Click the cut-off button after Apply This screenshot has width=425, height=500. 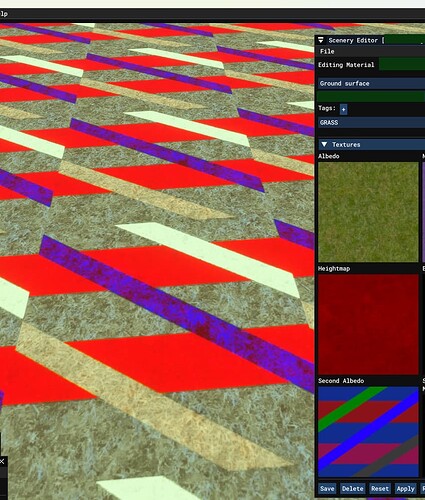pos(423,489)
